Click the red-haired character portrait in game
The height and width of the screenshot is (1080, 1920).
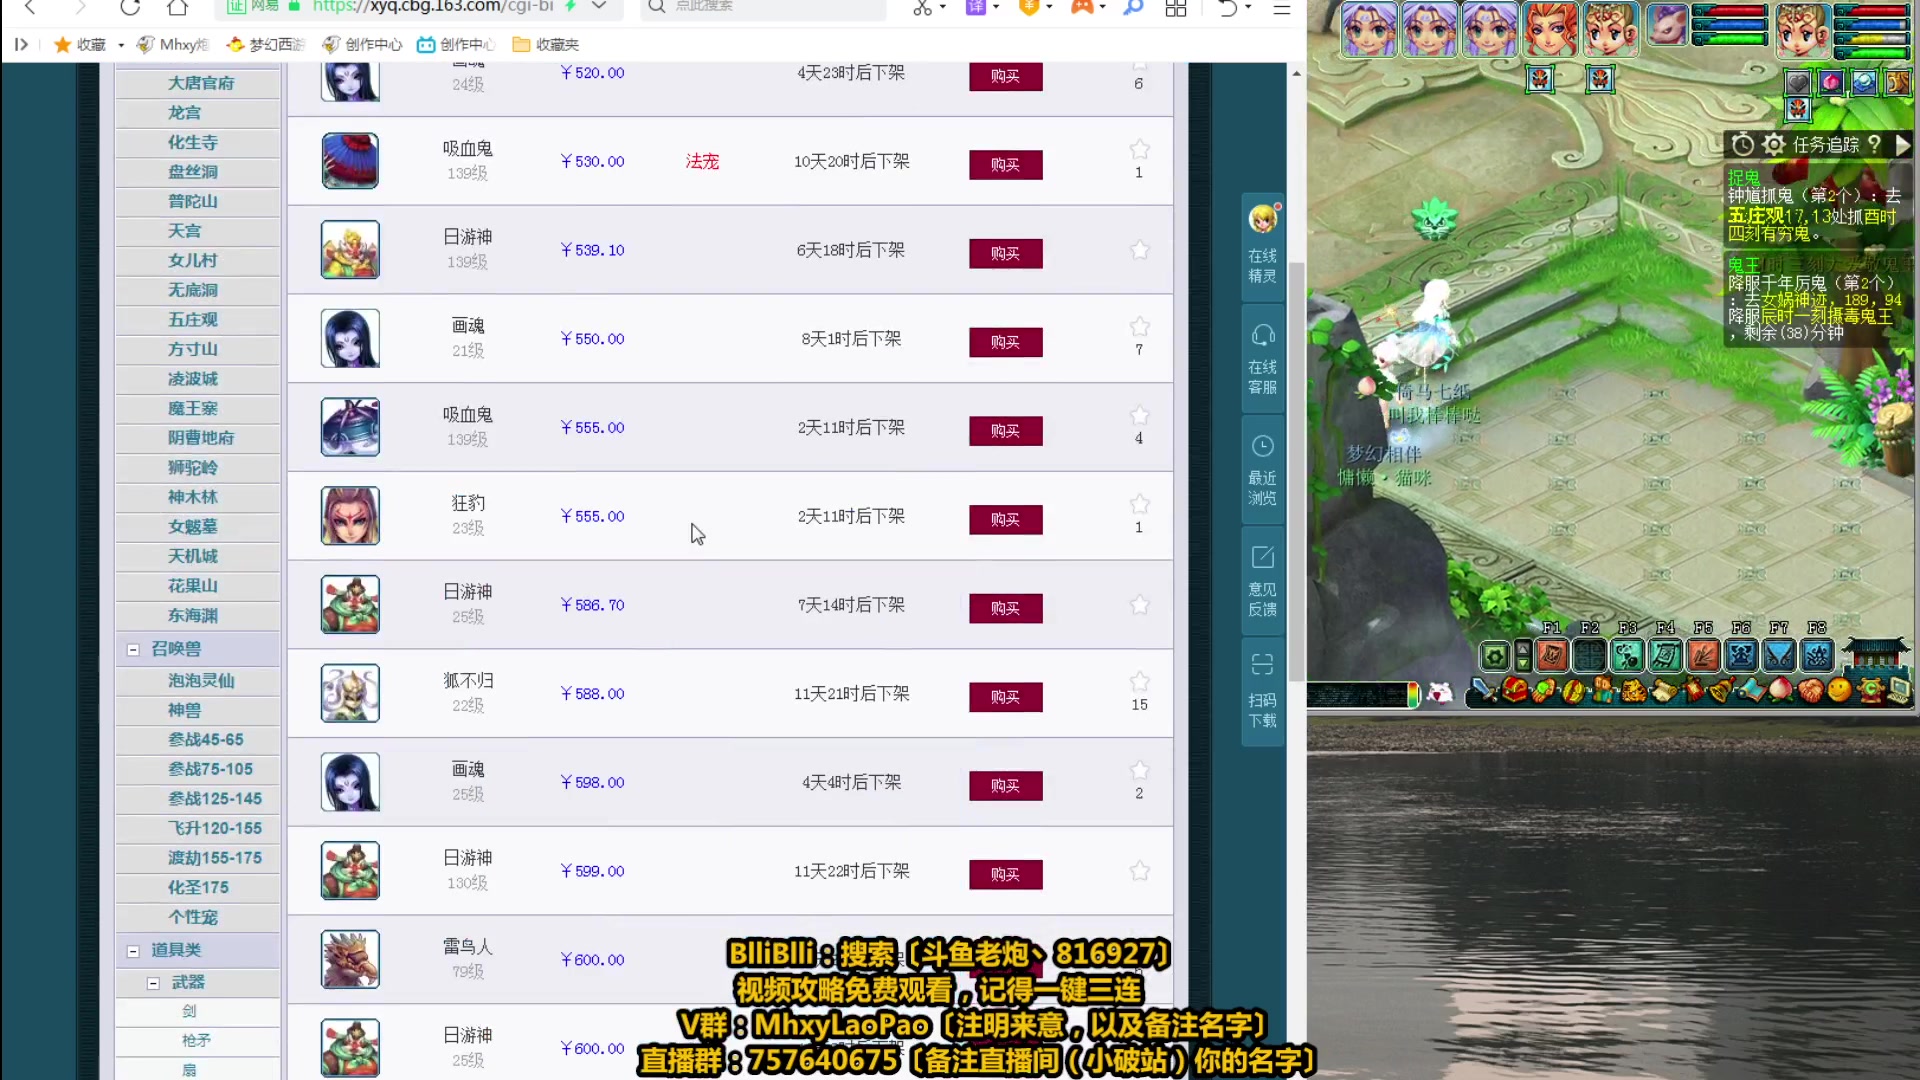pyautogui.click(x=1550, y=28)
